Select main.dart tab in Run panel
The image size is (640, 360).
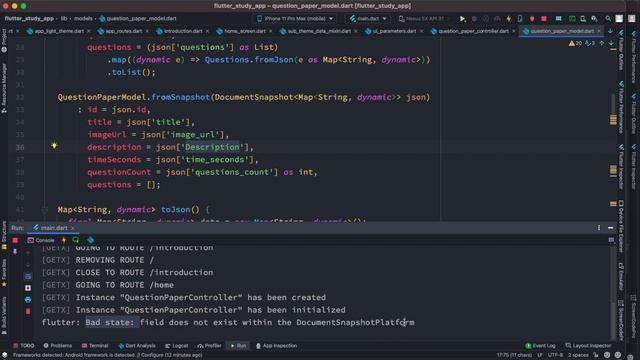pos(54,228)
